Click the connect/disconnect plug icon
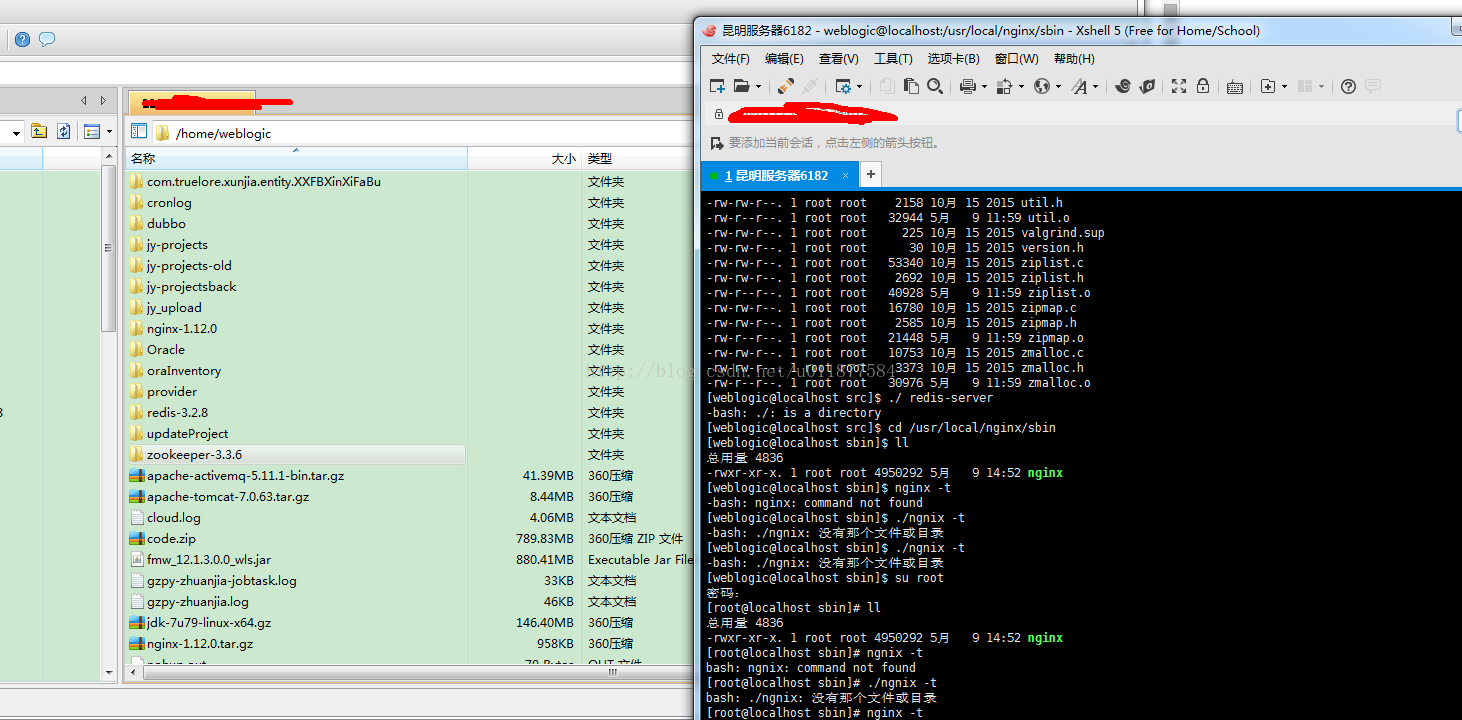The height and width of the screenshot is (720, 1462). coord(786,87)
